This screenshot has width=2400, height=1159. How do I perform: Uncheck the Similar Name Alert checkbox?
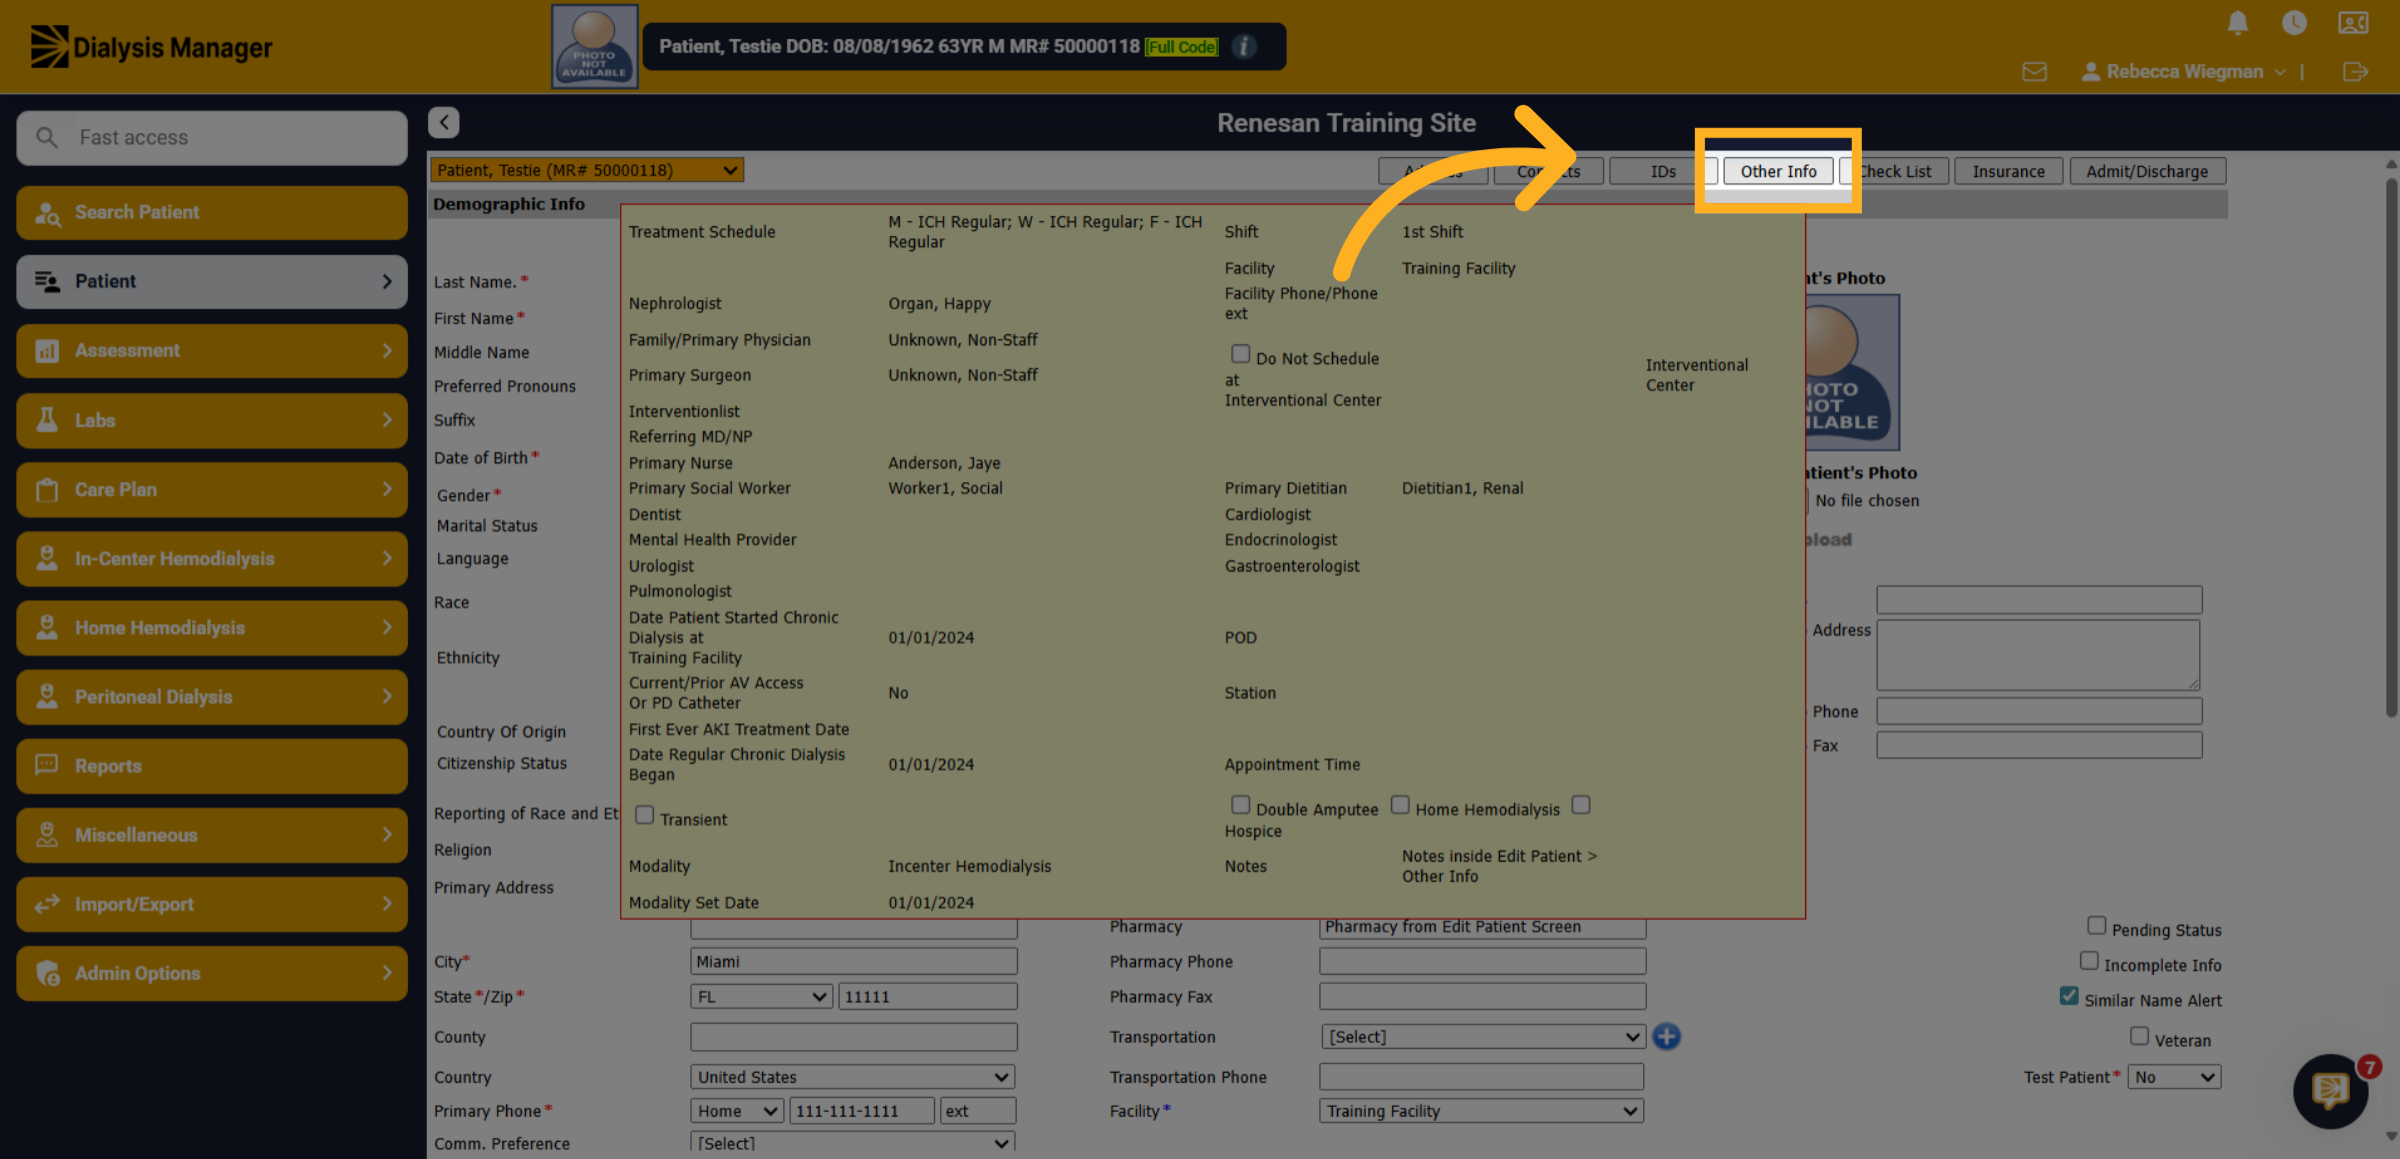point(2069,996)
